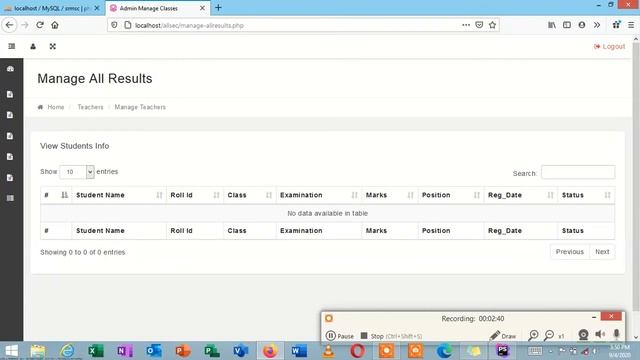The height and width of the screenshot is (360, 640).
Task: Click the browser back arrow
Action: [x=9, y=25]
